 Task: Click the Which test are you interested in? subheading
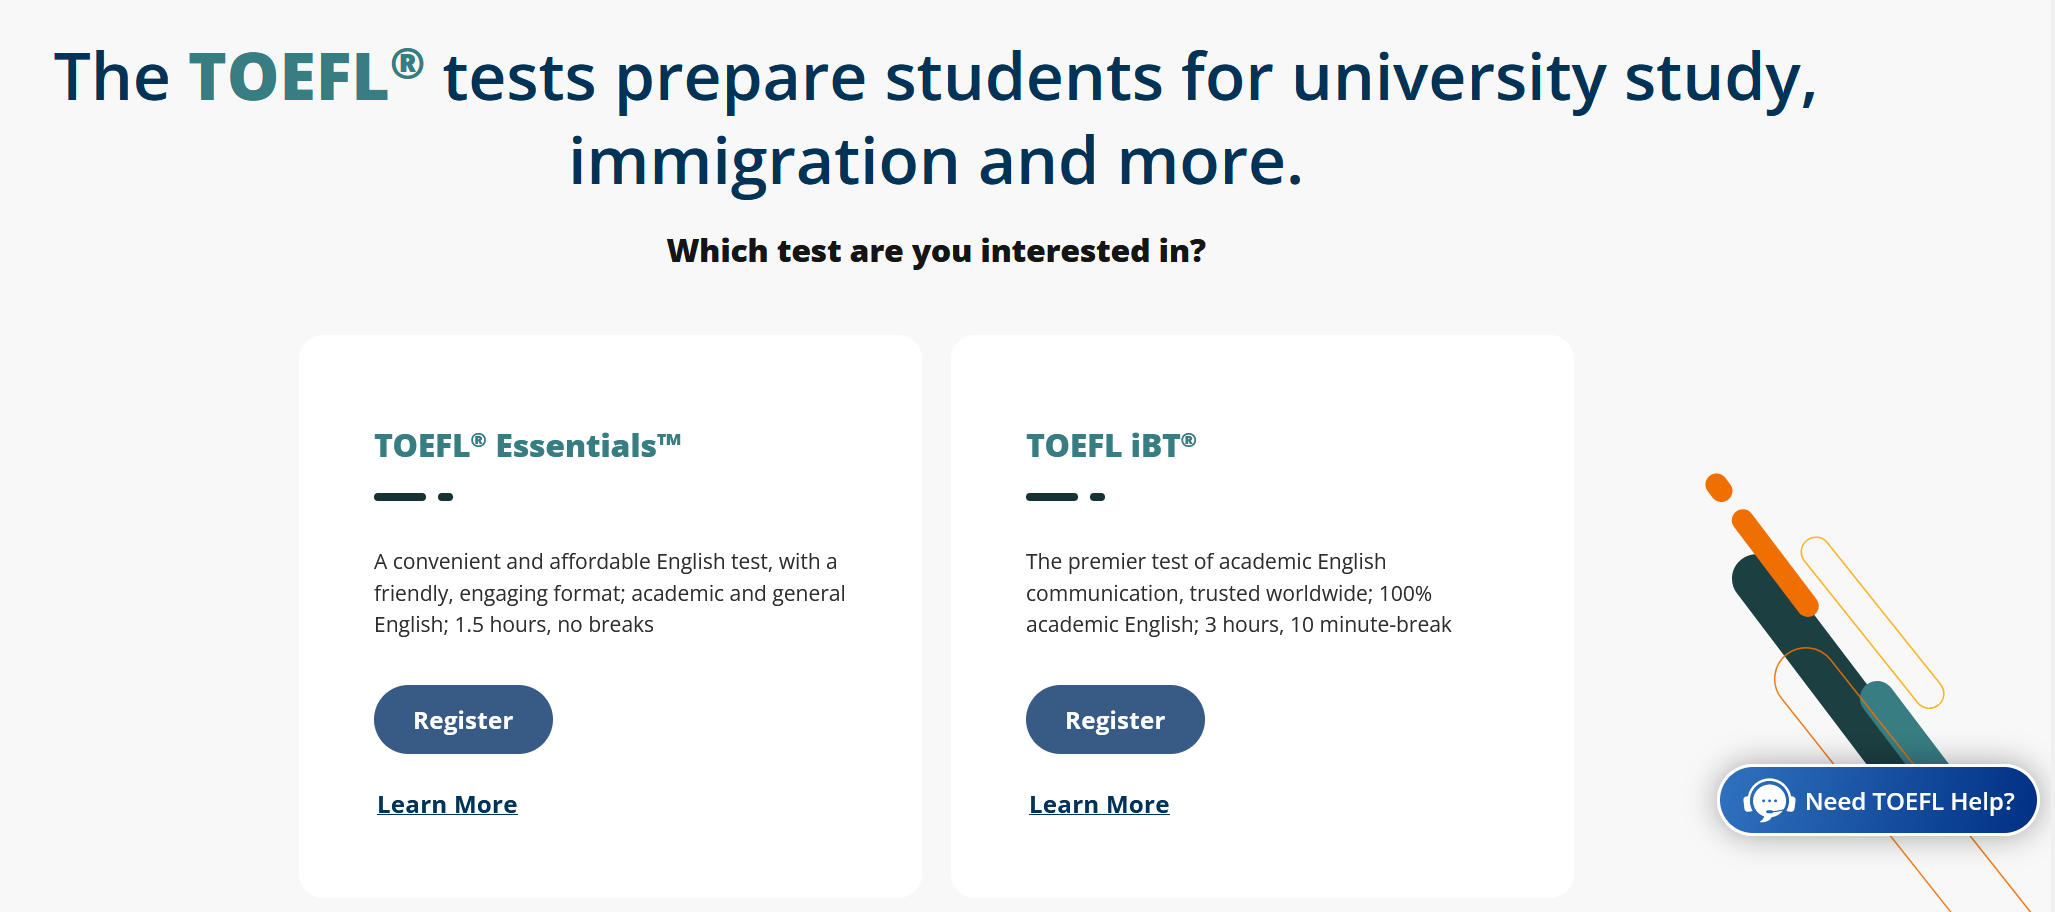point(936,251)
